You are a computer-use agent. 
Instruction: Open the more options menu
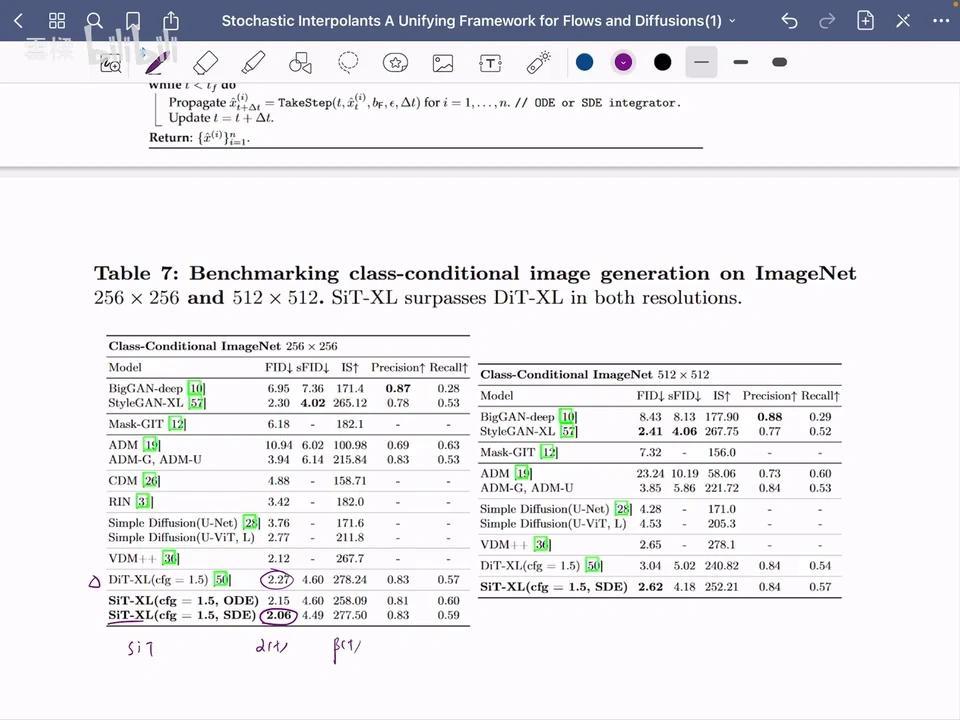[940, 20]
